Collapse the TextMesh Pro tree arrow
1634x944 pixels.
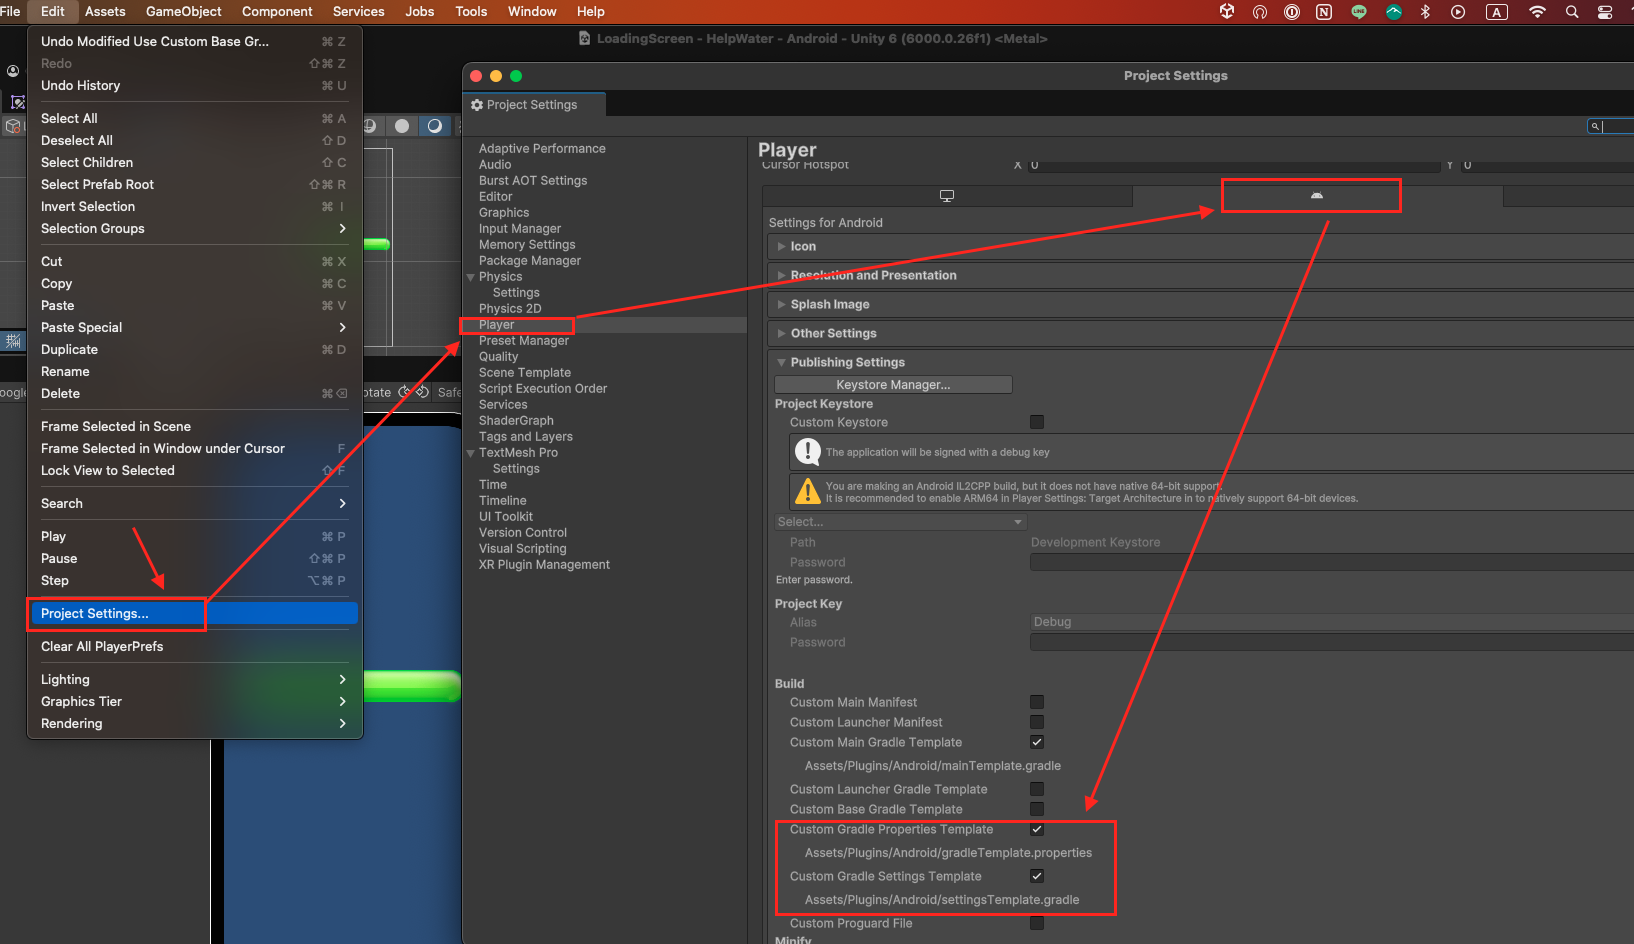(471, 453)
